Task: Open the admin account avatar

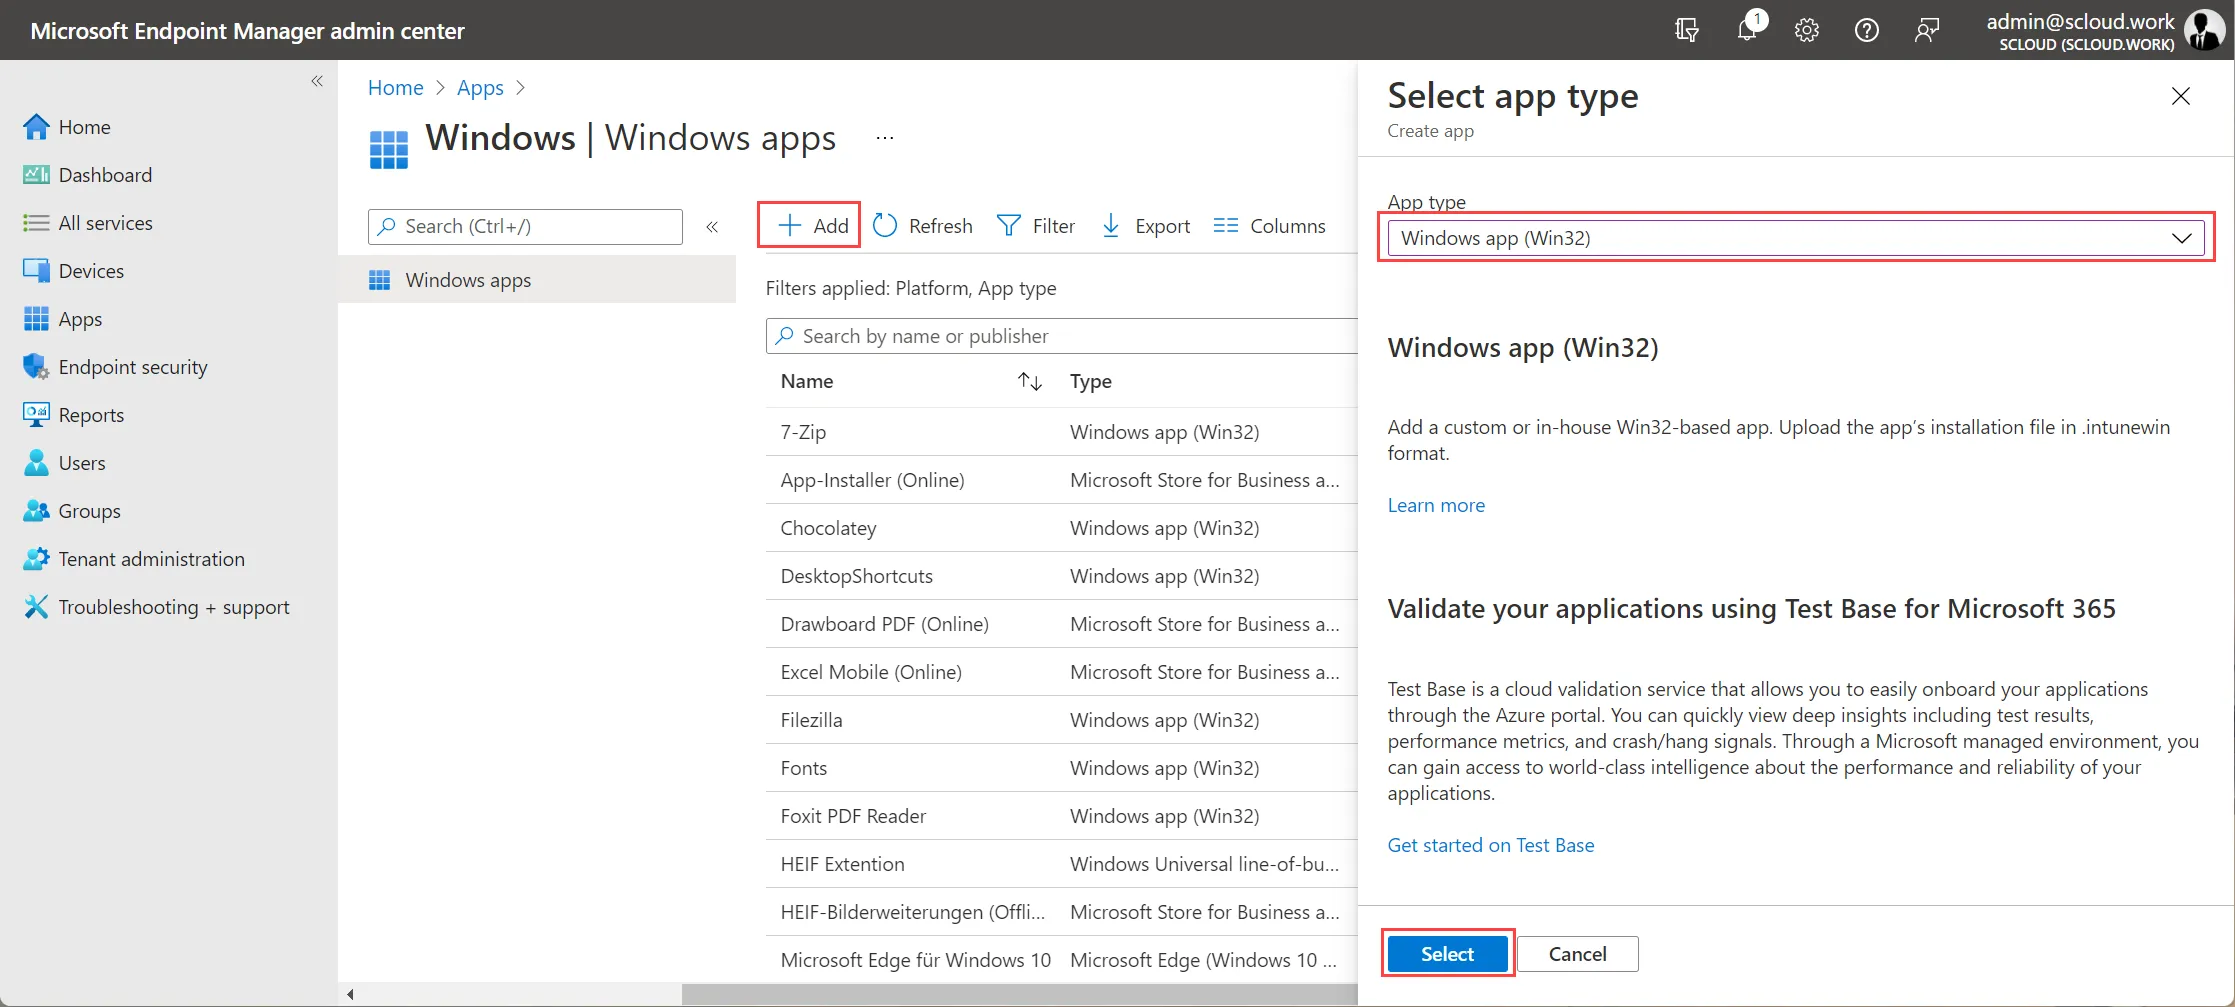Action: point(2204,30)
